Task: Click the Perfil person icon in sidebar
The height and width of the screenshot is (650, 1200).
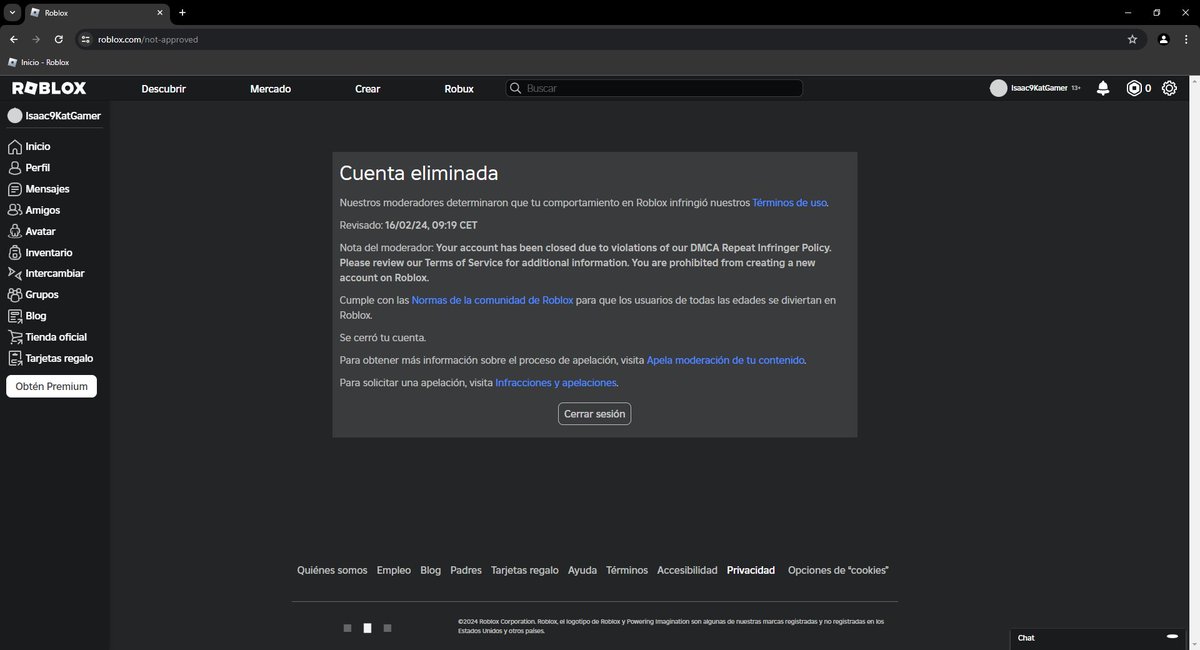Action: tap(15, 168)
